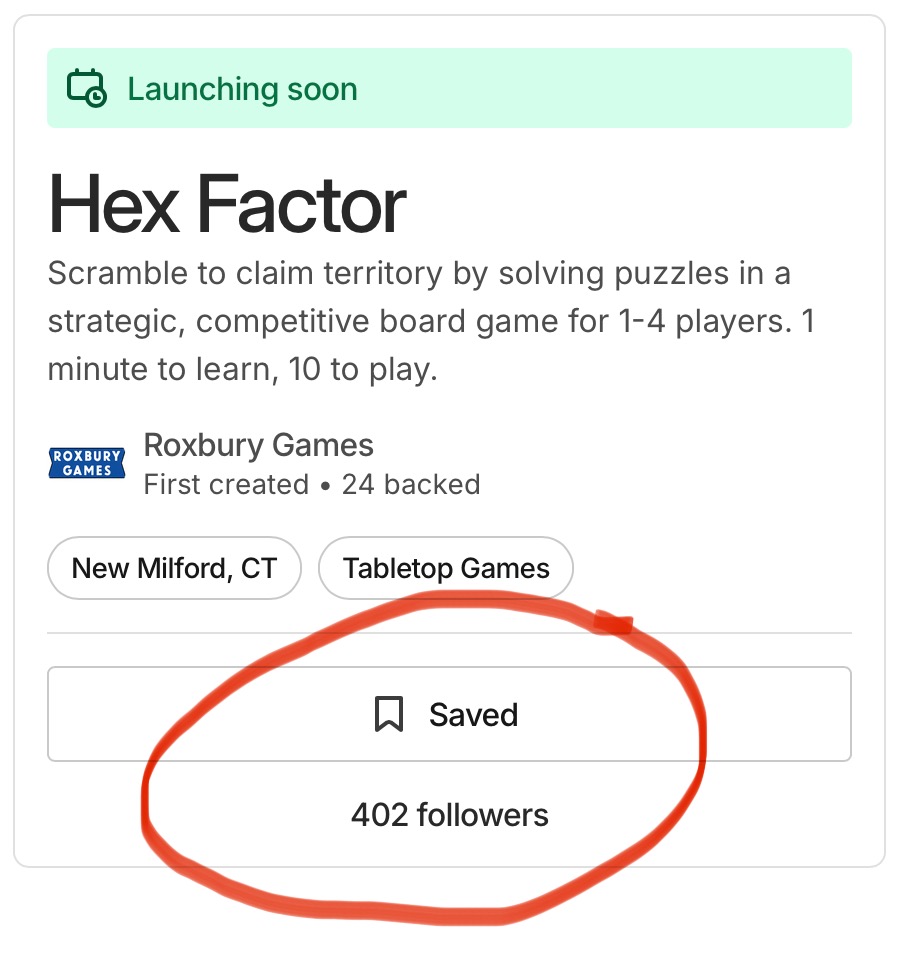Click the "minute to learn, 10 to play" text

pyautogui.click(x=243, y=370)
